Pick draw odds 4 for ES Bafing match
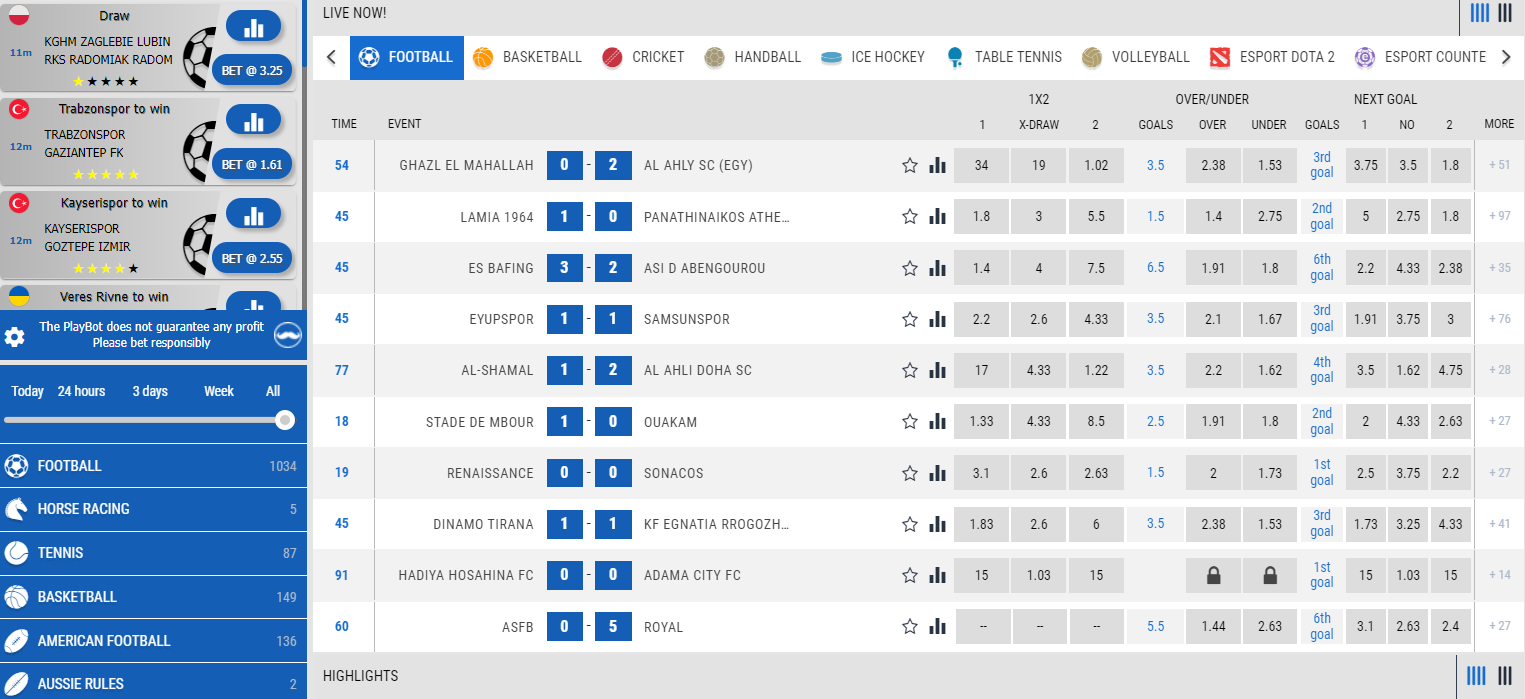The height and width of the screenshot is (699, 1525). click(1038, 268)
